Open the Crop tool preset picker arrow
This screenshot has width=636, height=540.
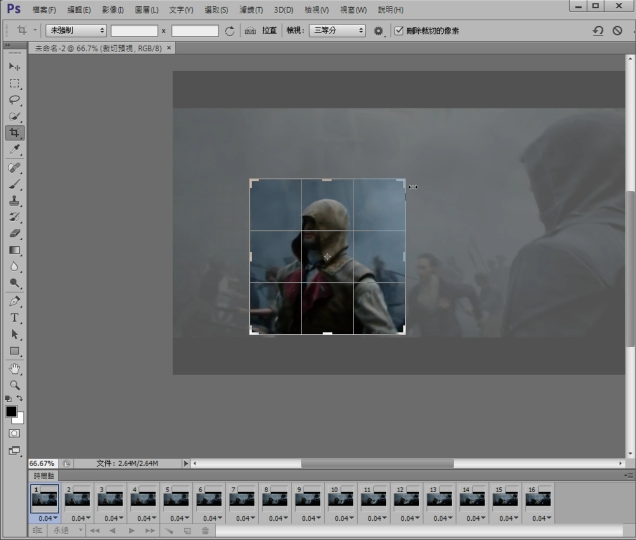click(35, 30)
